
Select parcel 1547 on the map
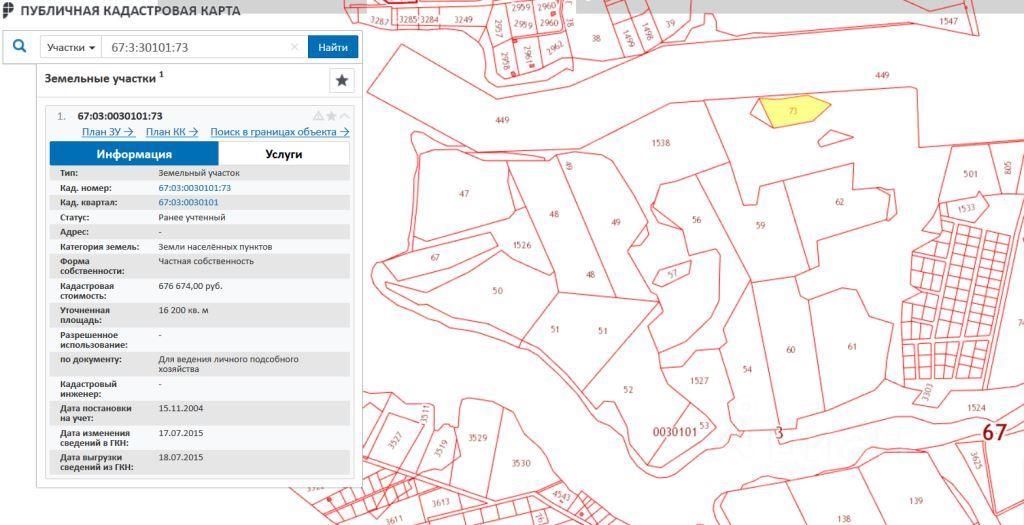(x=948, y=22)
